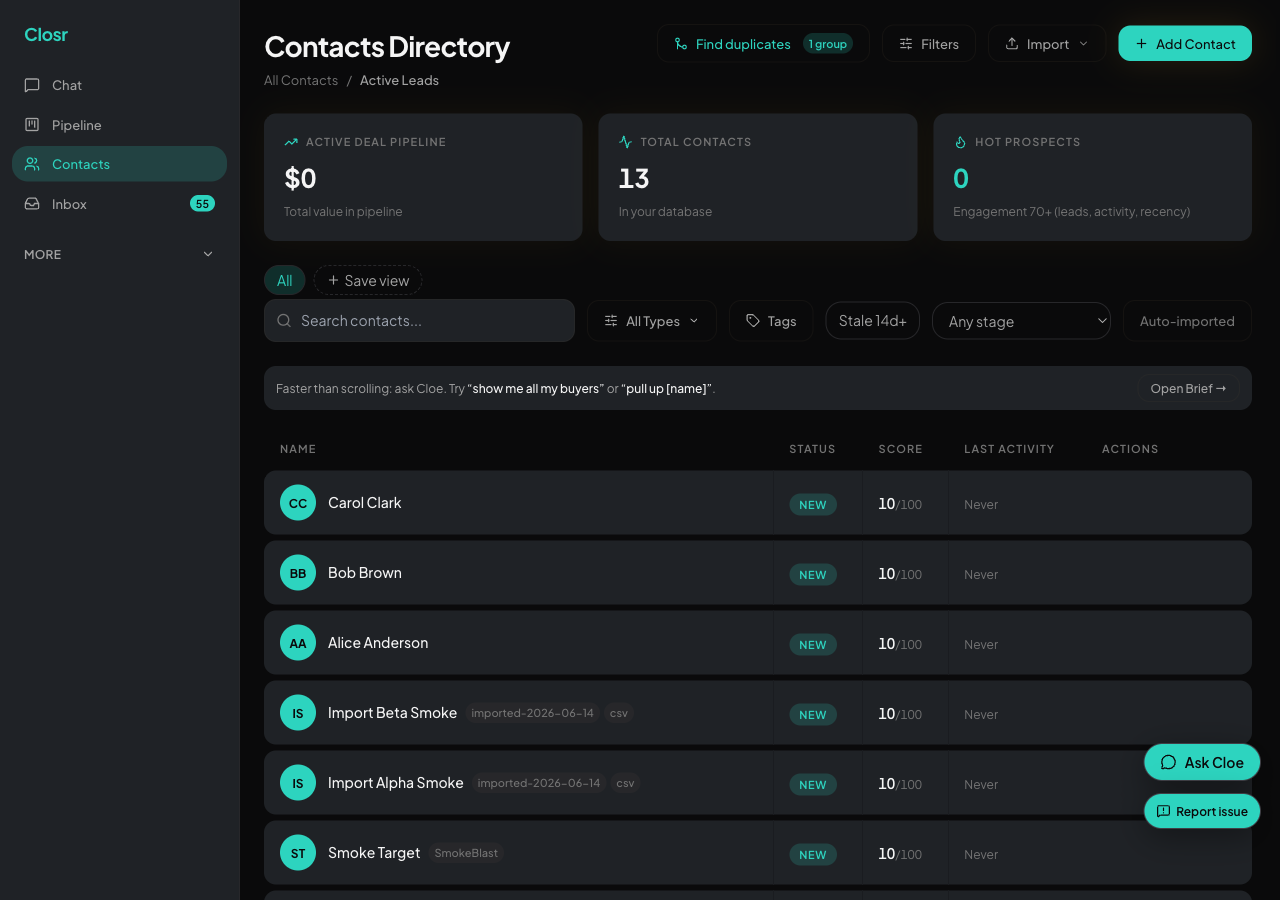
Task: Click Import Beta Smoke's IS avatar
Action: coord(298,713)
